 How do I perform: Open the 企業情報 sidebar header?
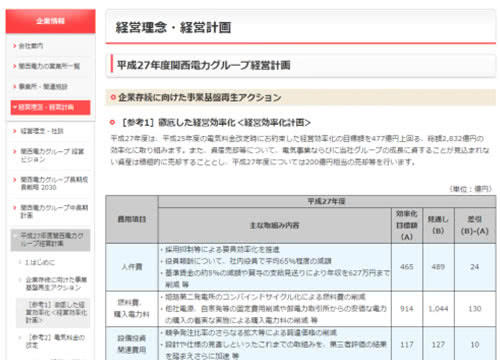[50, 21]
